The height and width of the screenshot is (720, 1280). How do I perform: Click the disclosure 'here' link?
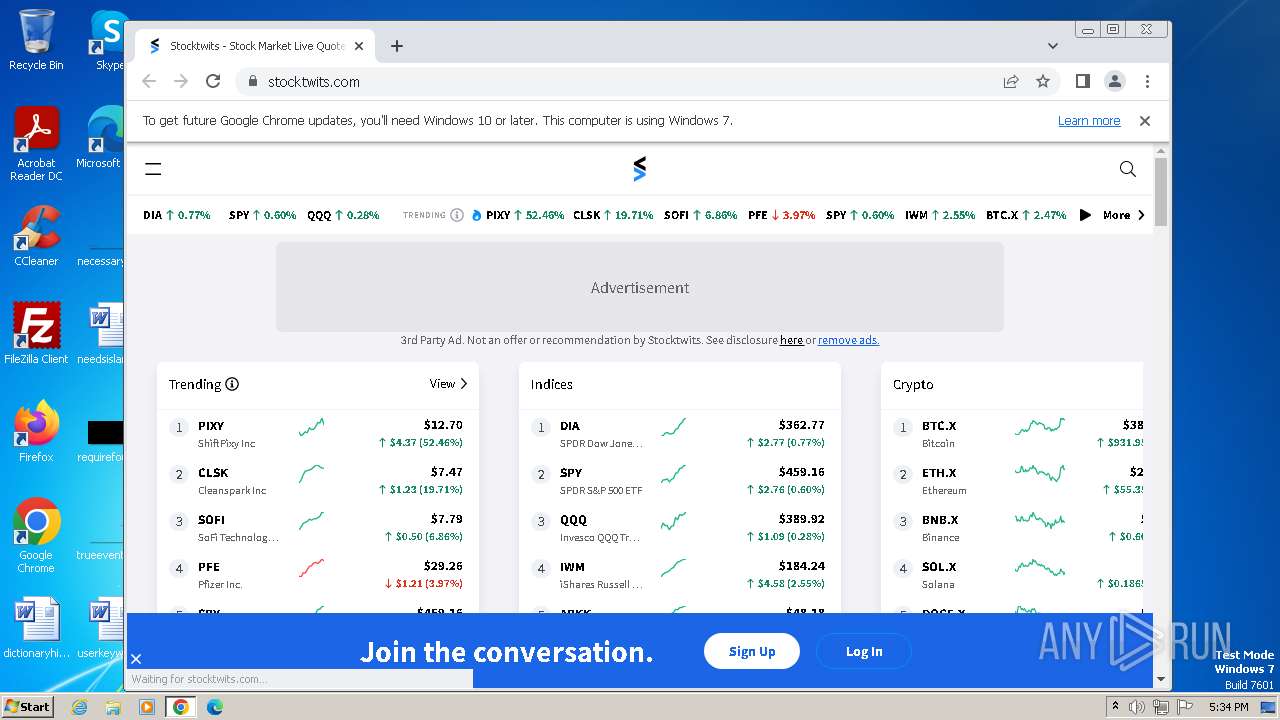point(791,340)
